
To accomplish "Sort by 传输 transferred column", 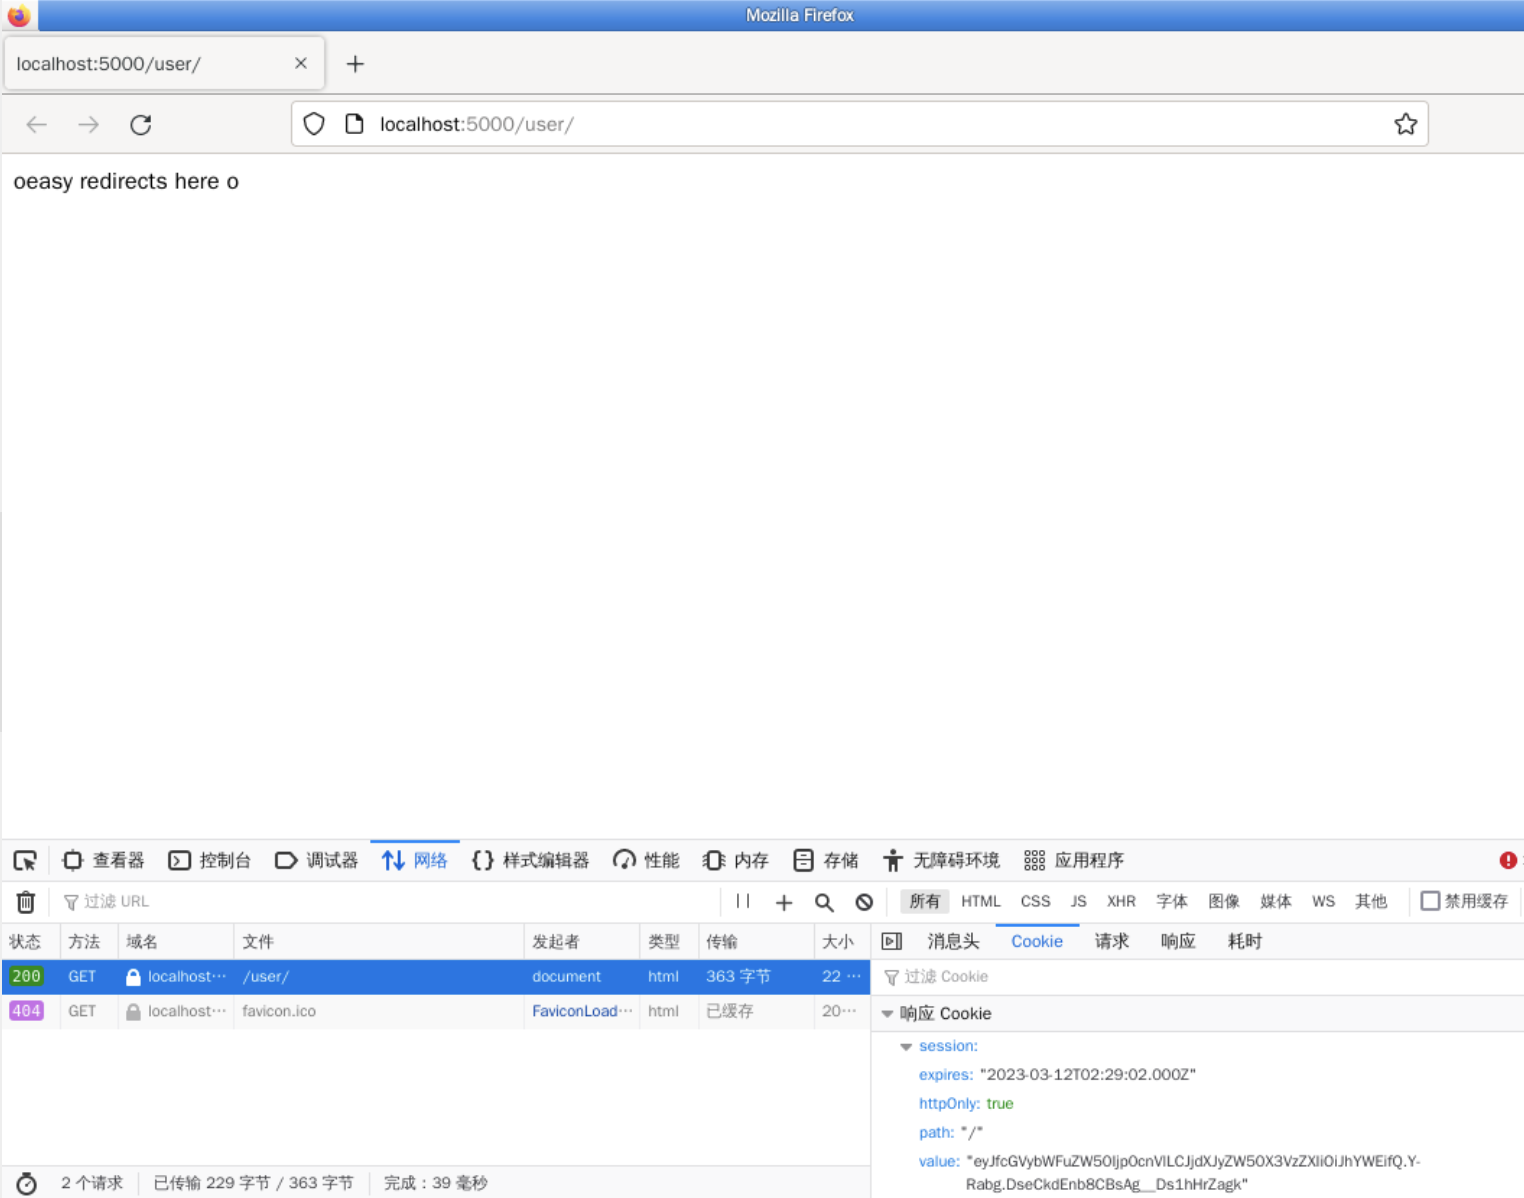I will [756, 941].
